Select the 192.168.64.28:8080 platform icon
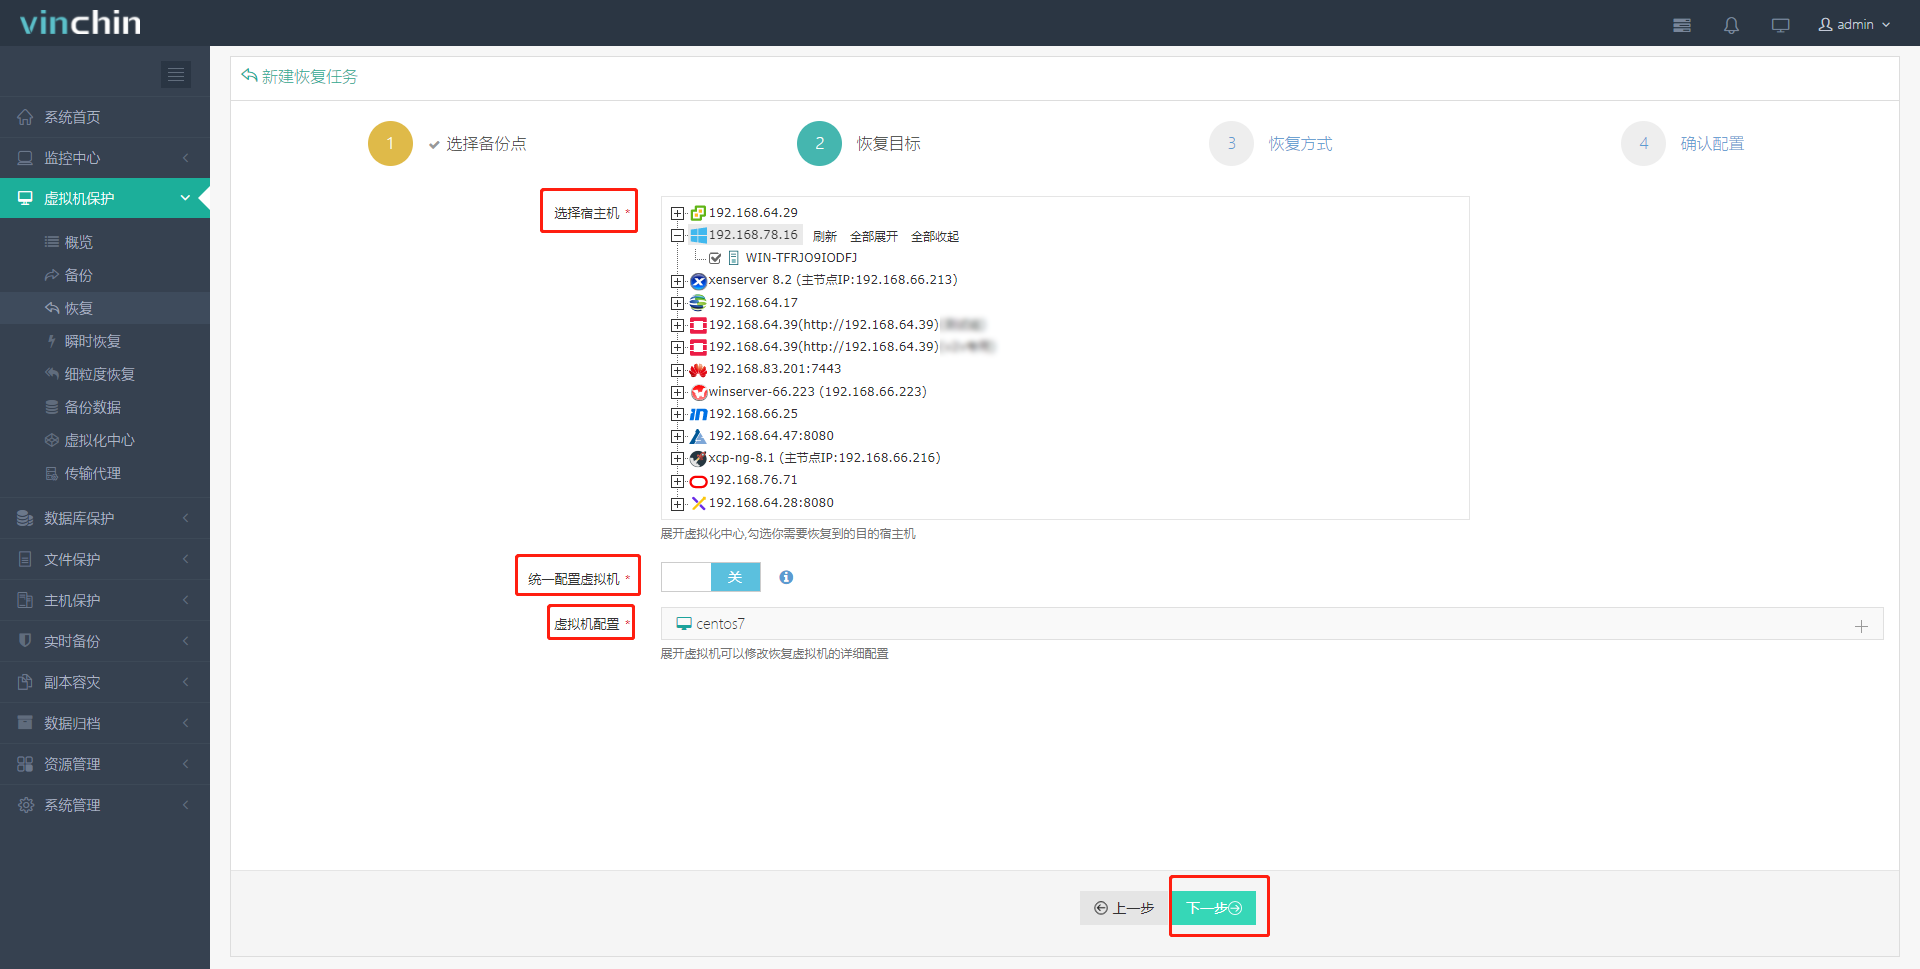 [698, 503]
